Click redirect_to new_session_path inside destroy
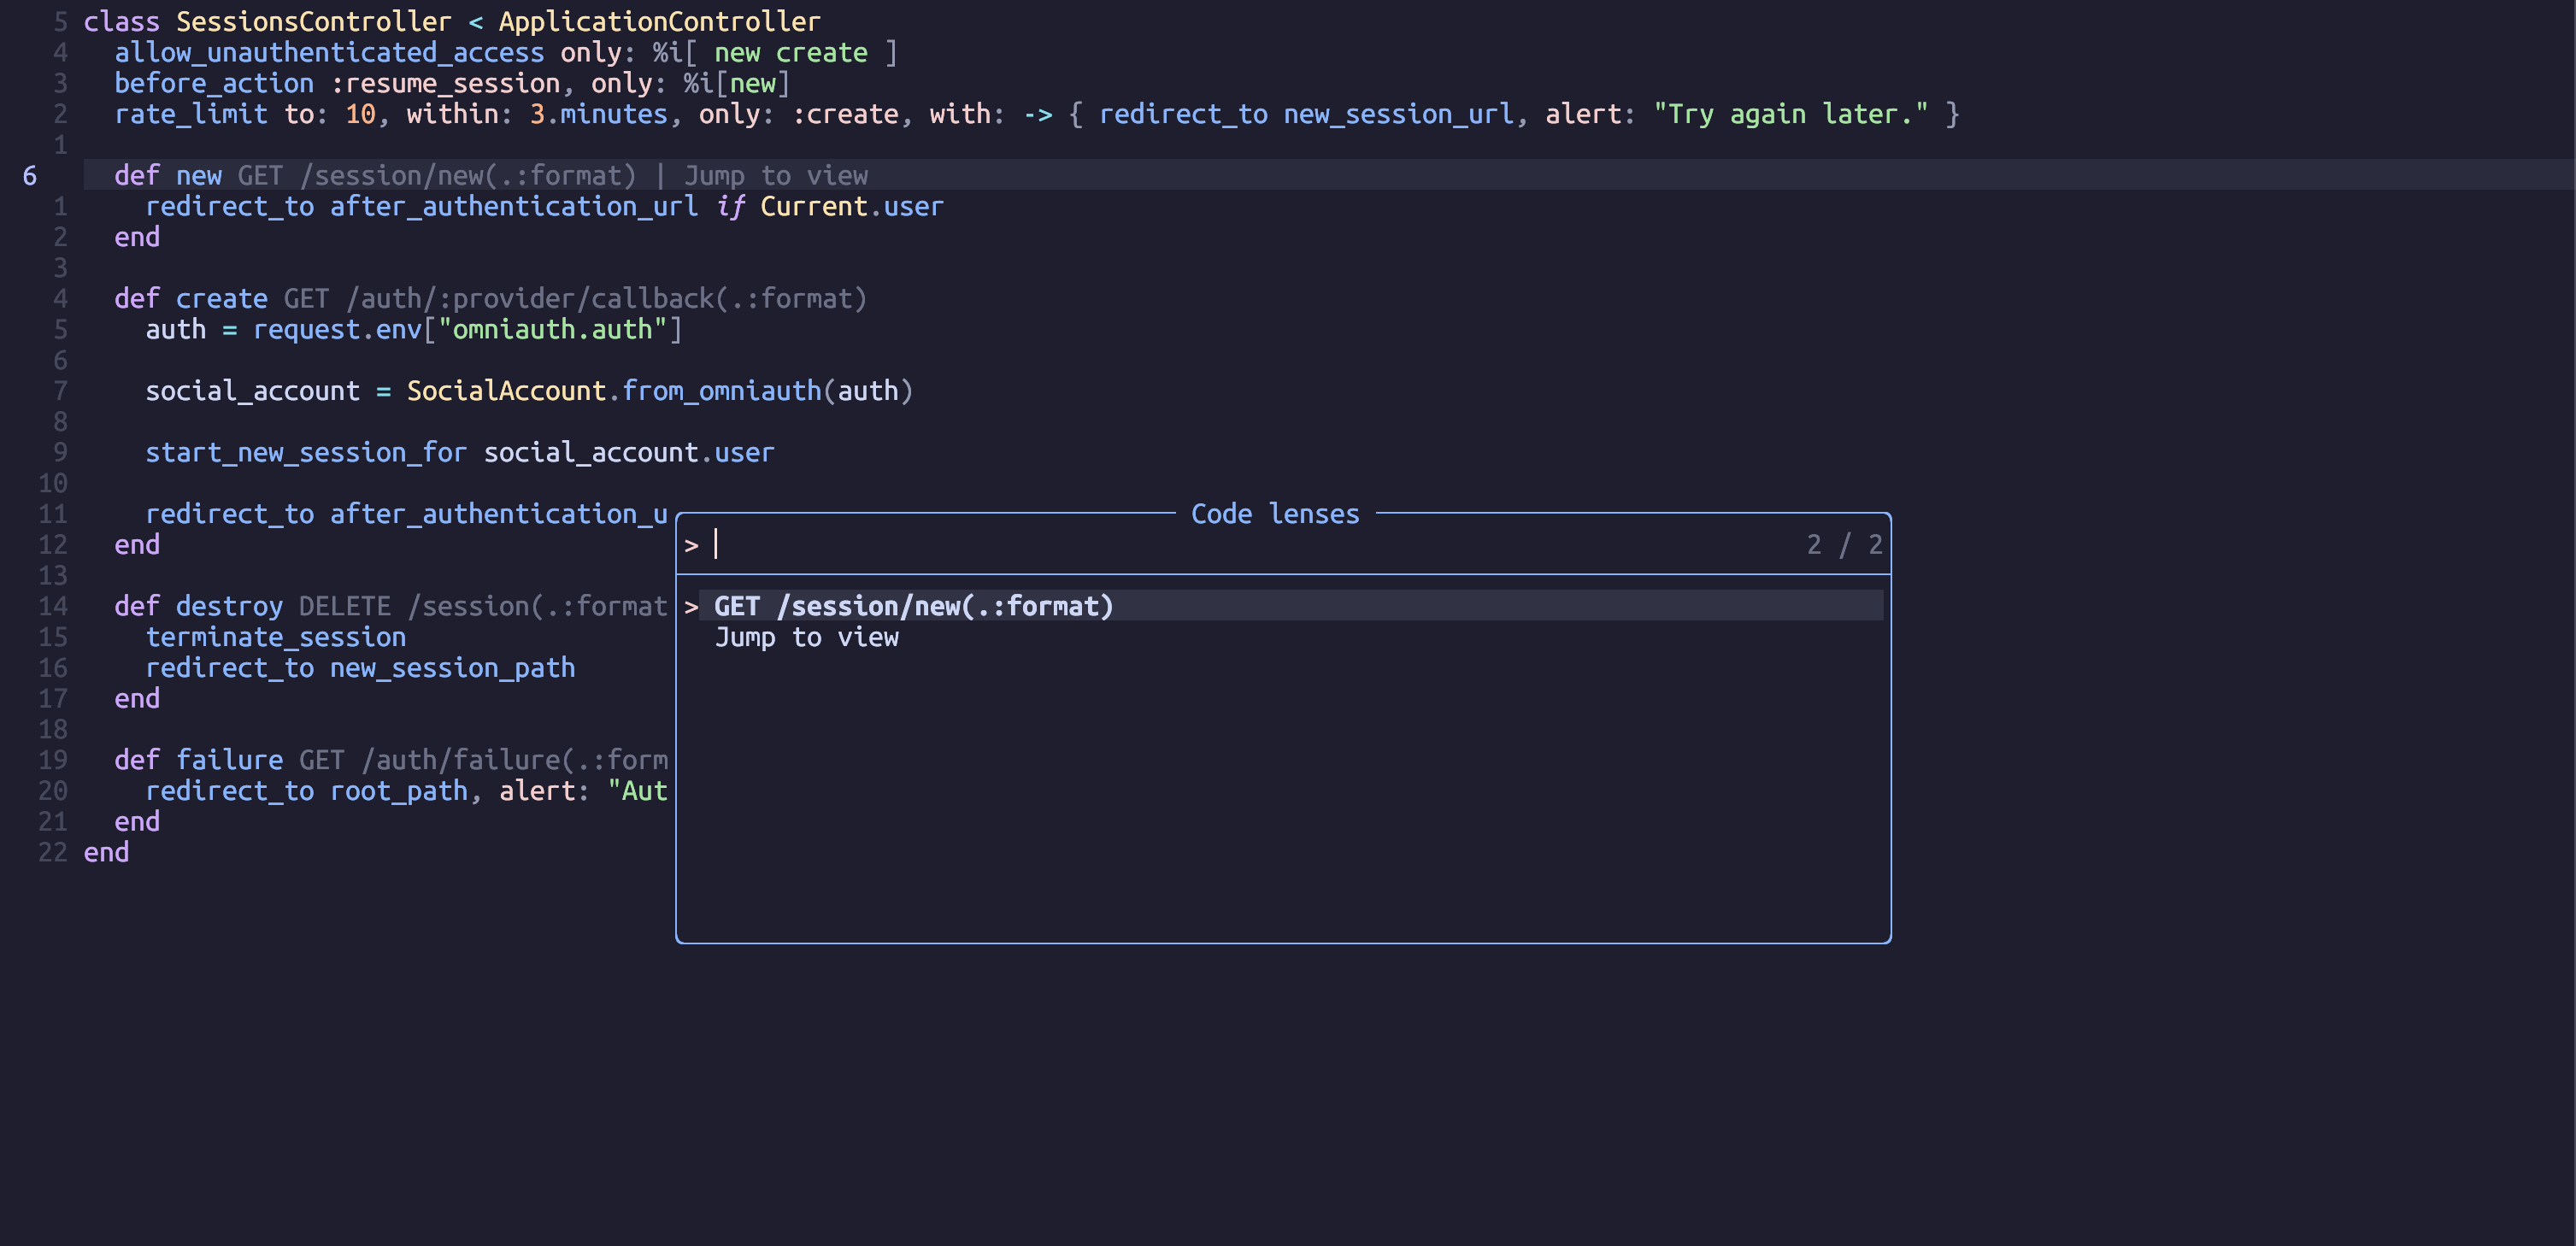This screenshot has width=2576, height=1246. tap(360, 667)
